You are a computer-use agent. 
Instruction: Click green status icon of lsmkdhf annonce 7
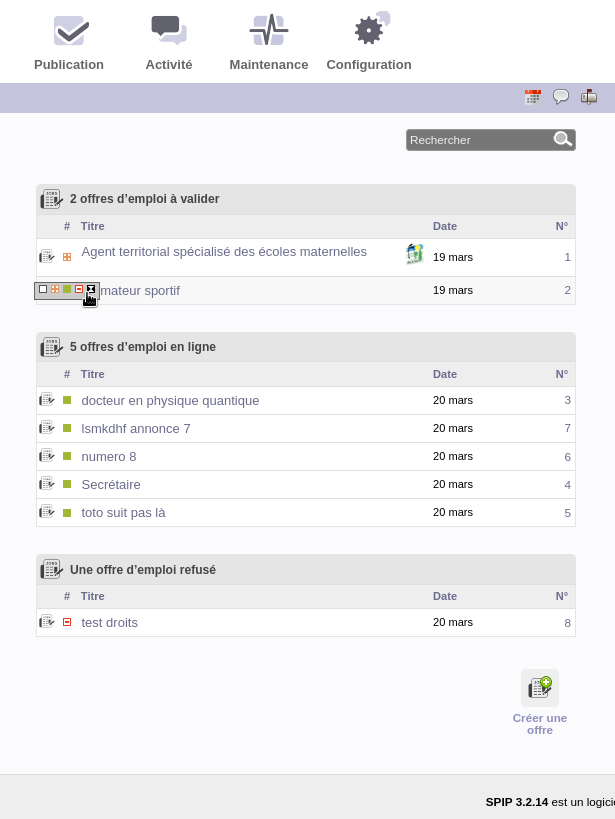point(67,428)
